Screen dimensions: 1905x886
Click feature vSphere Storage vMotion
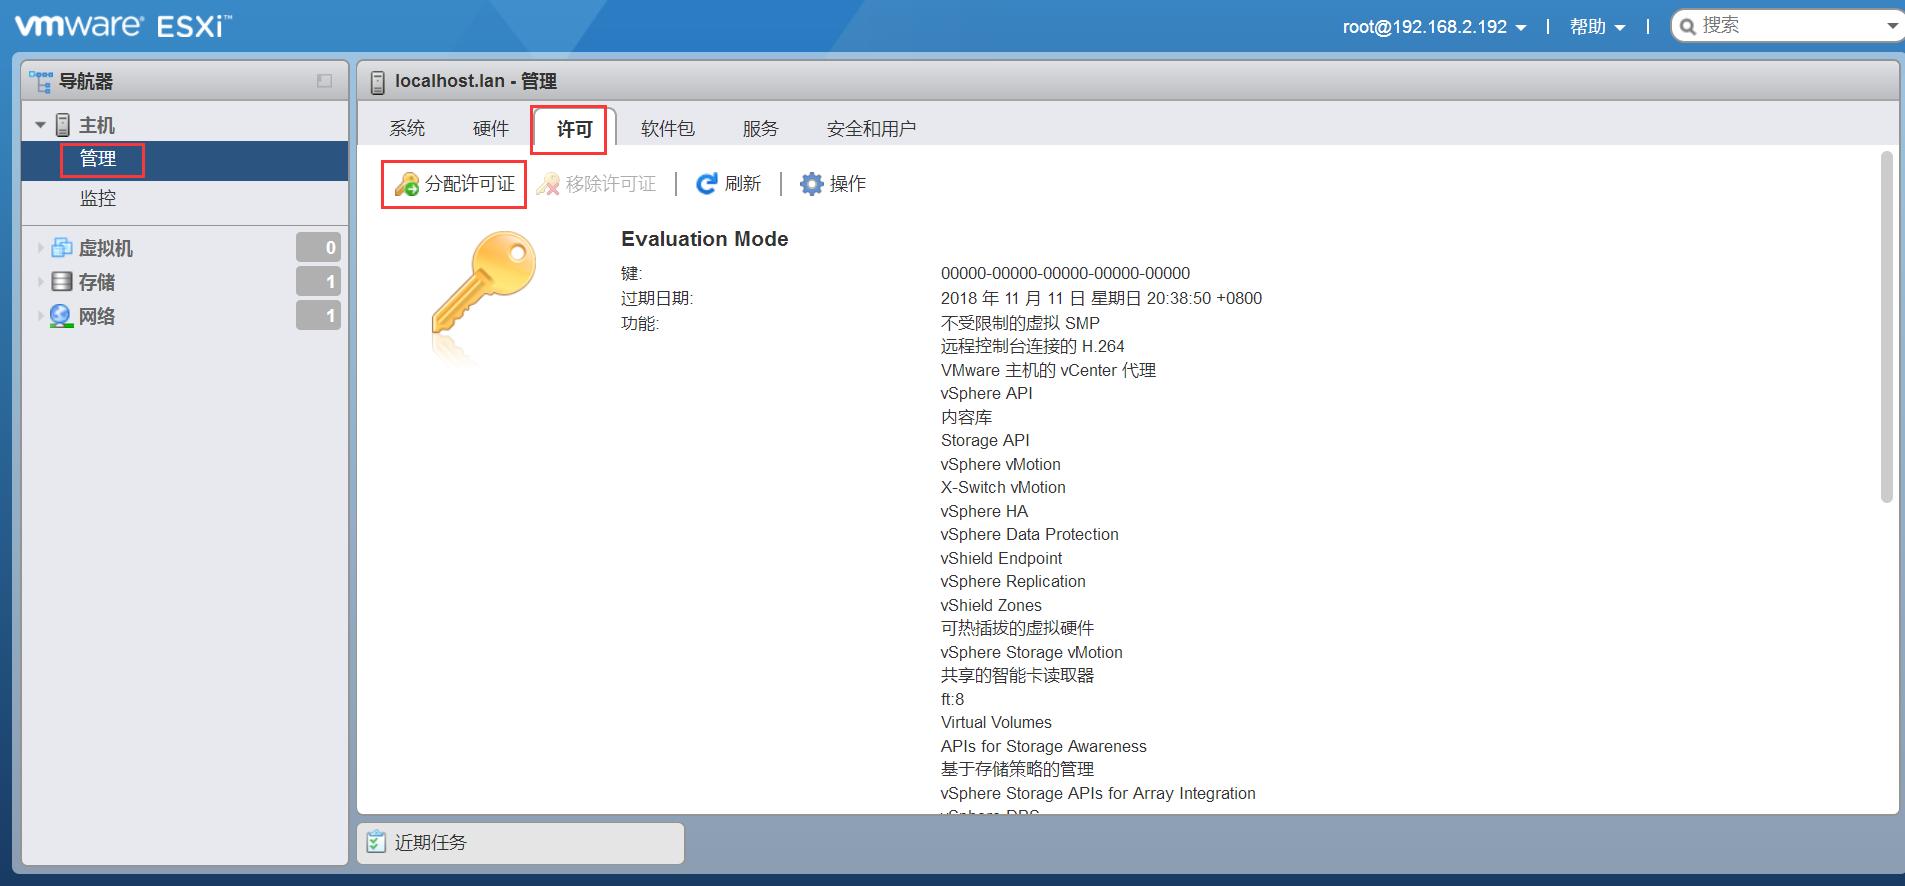pyautogui.click(x=1031, y=652)
